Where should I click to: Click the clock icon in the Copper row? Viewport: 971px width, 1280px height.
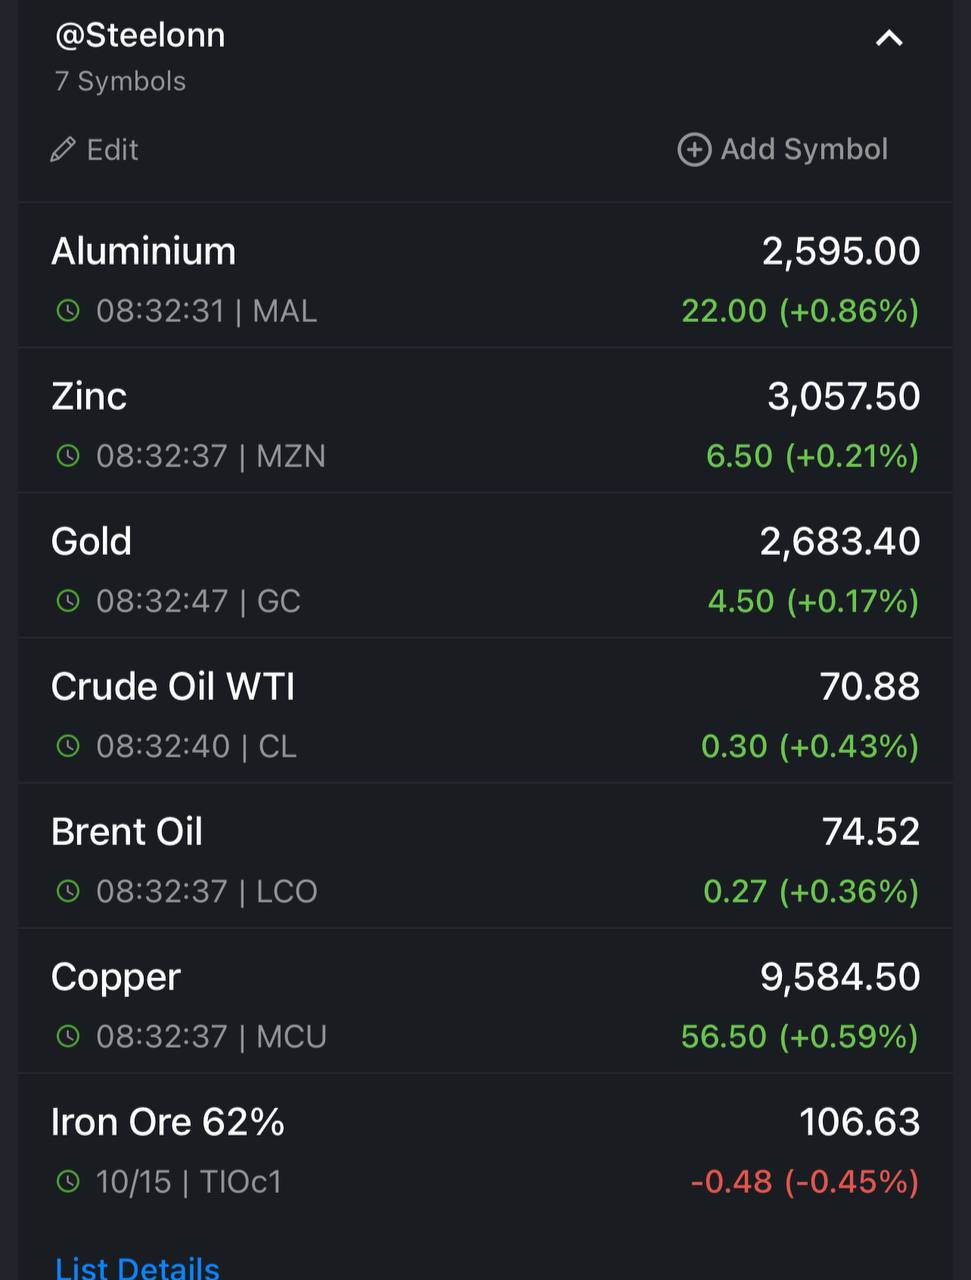[x=68, y=1036]
